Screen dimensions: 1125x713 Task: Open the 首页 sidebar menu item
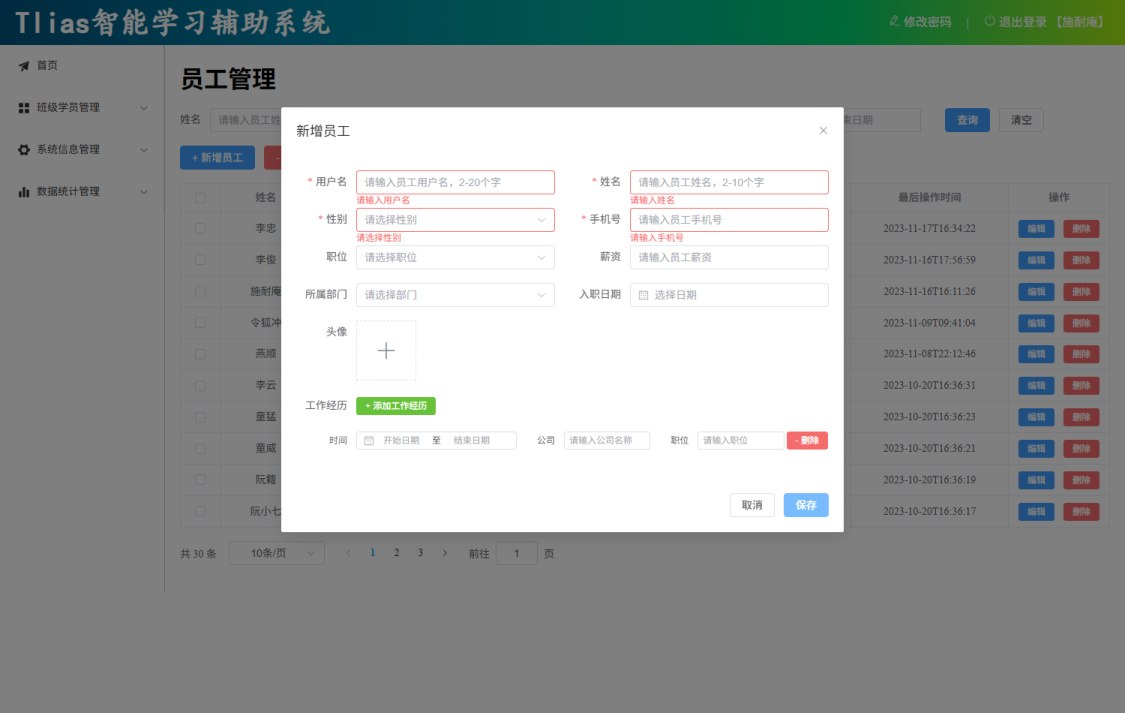pos(83,66)
